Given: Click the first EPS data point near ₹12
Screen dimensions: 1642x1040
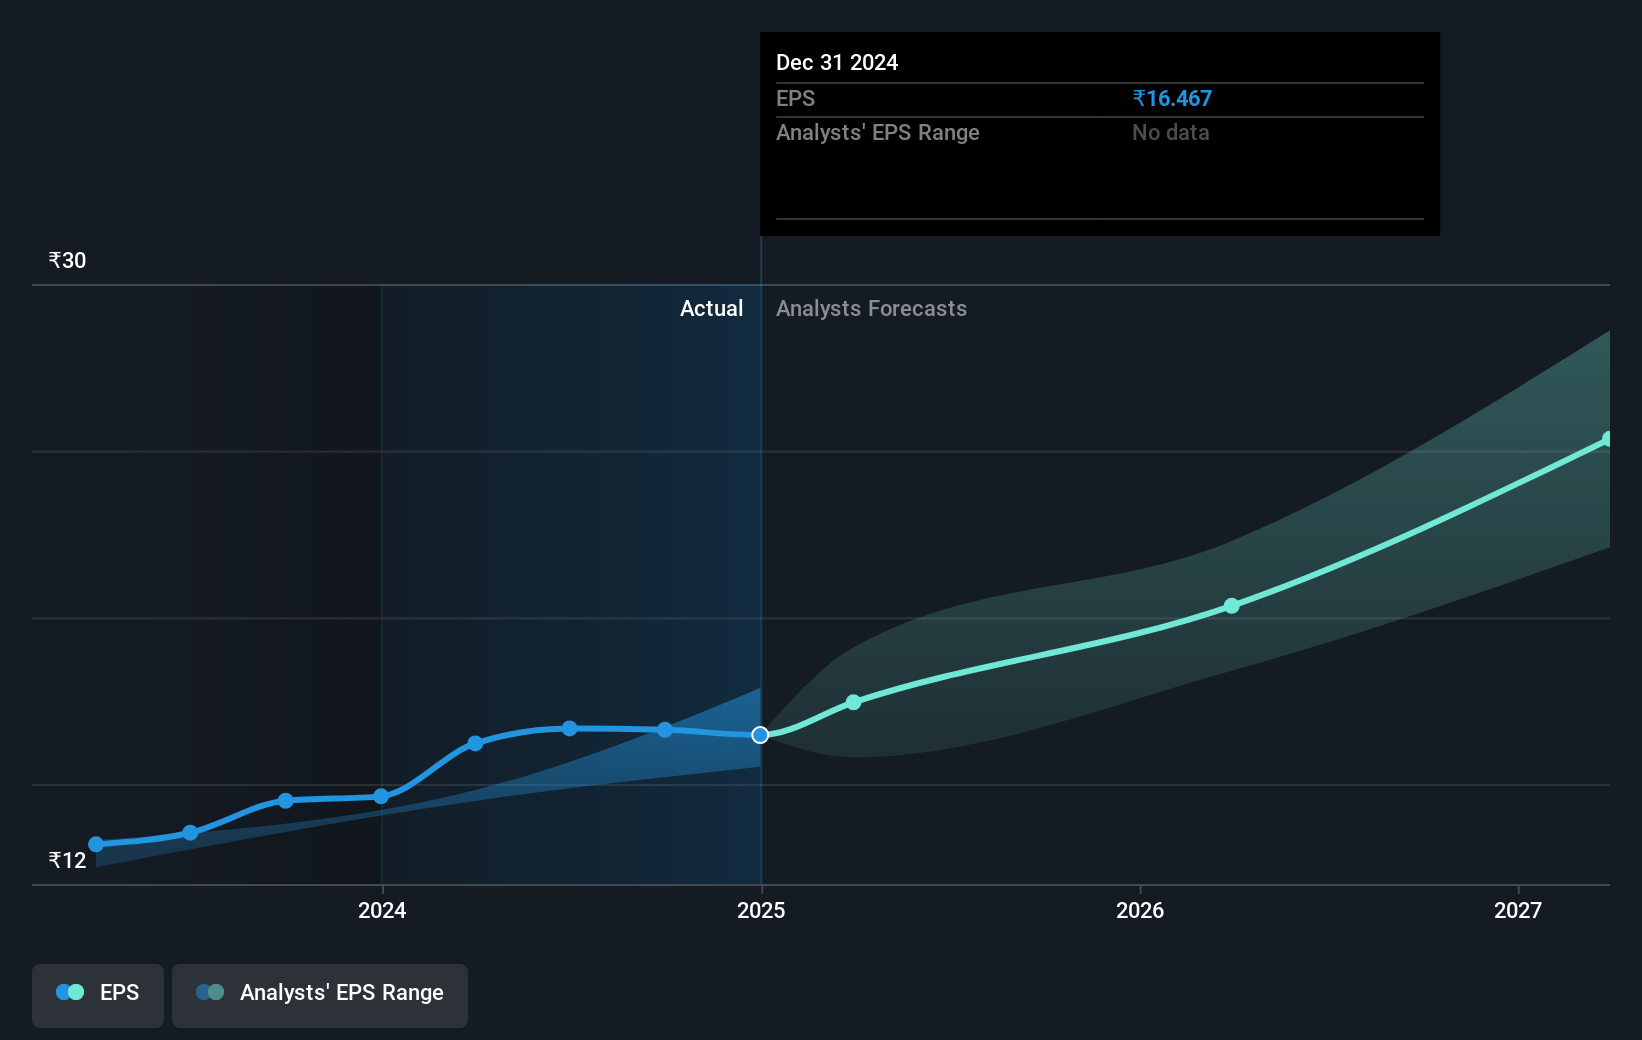Looking at the screenshot, I should 96,844.
